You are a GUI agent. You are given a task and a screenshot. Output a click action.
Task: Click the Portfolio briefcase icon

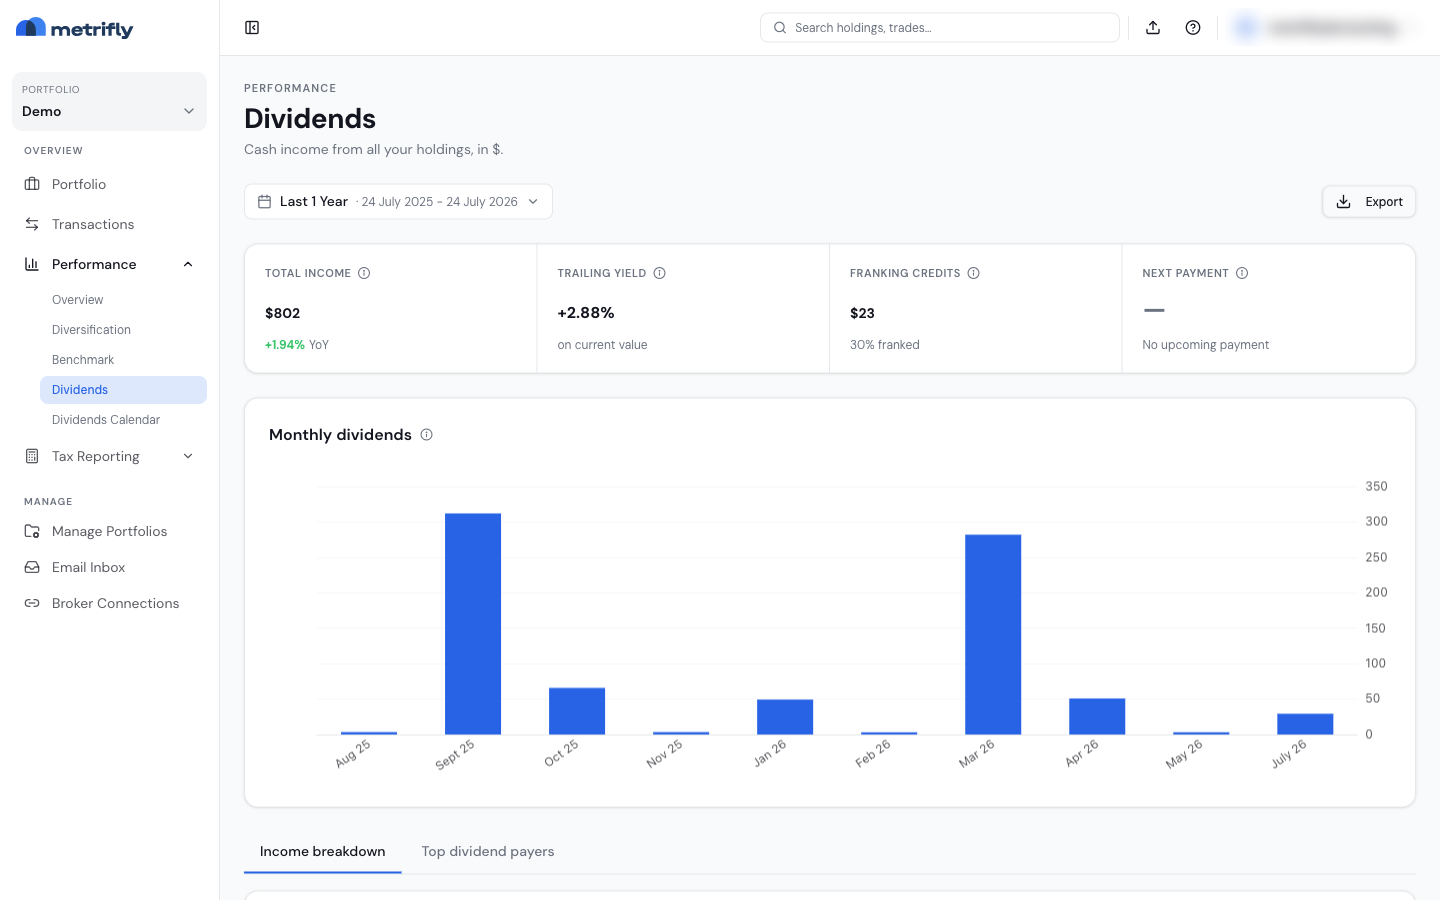32,184
